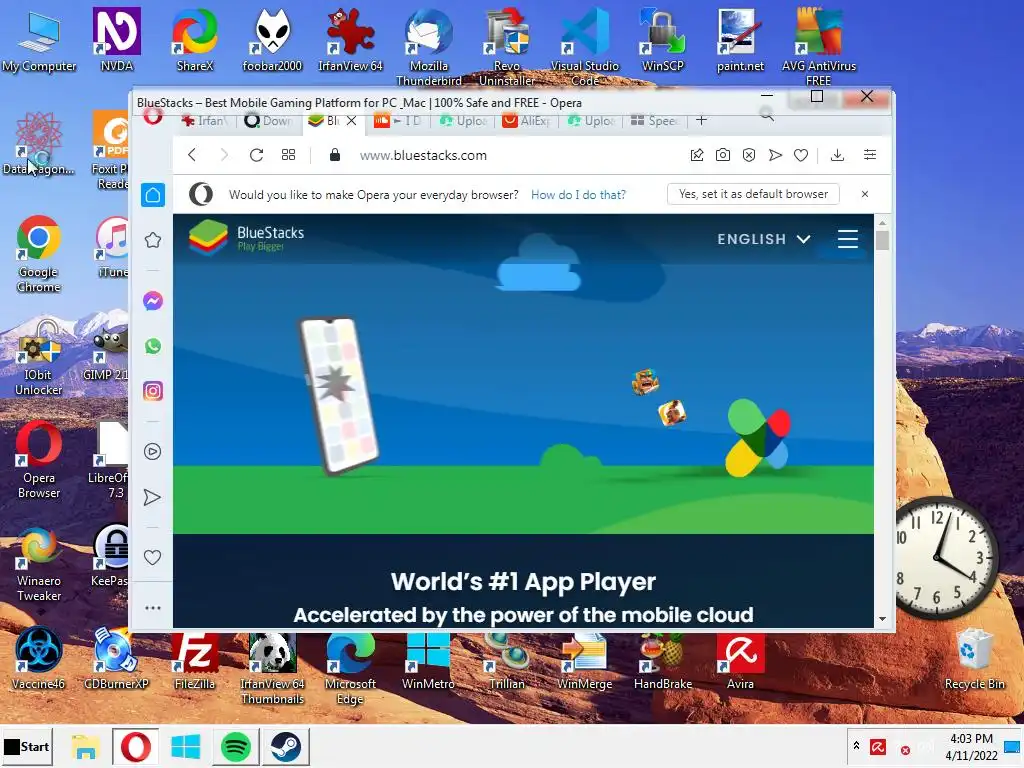Viewport: 1024px width, 768px height.
Task: Send page to My Flow from address bar
Action: [x=775, y=155]
